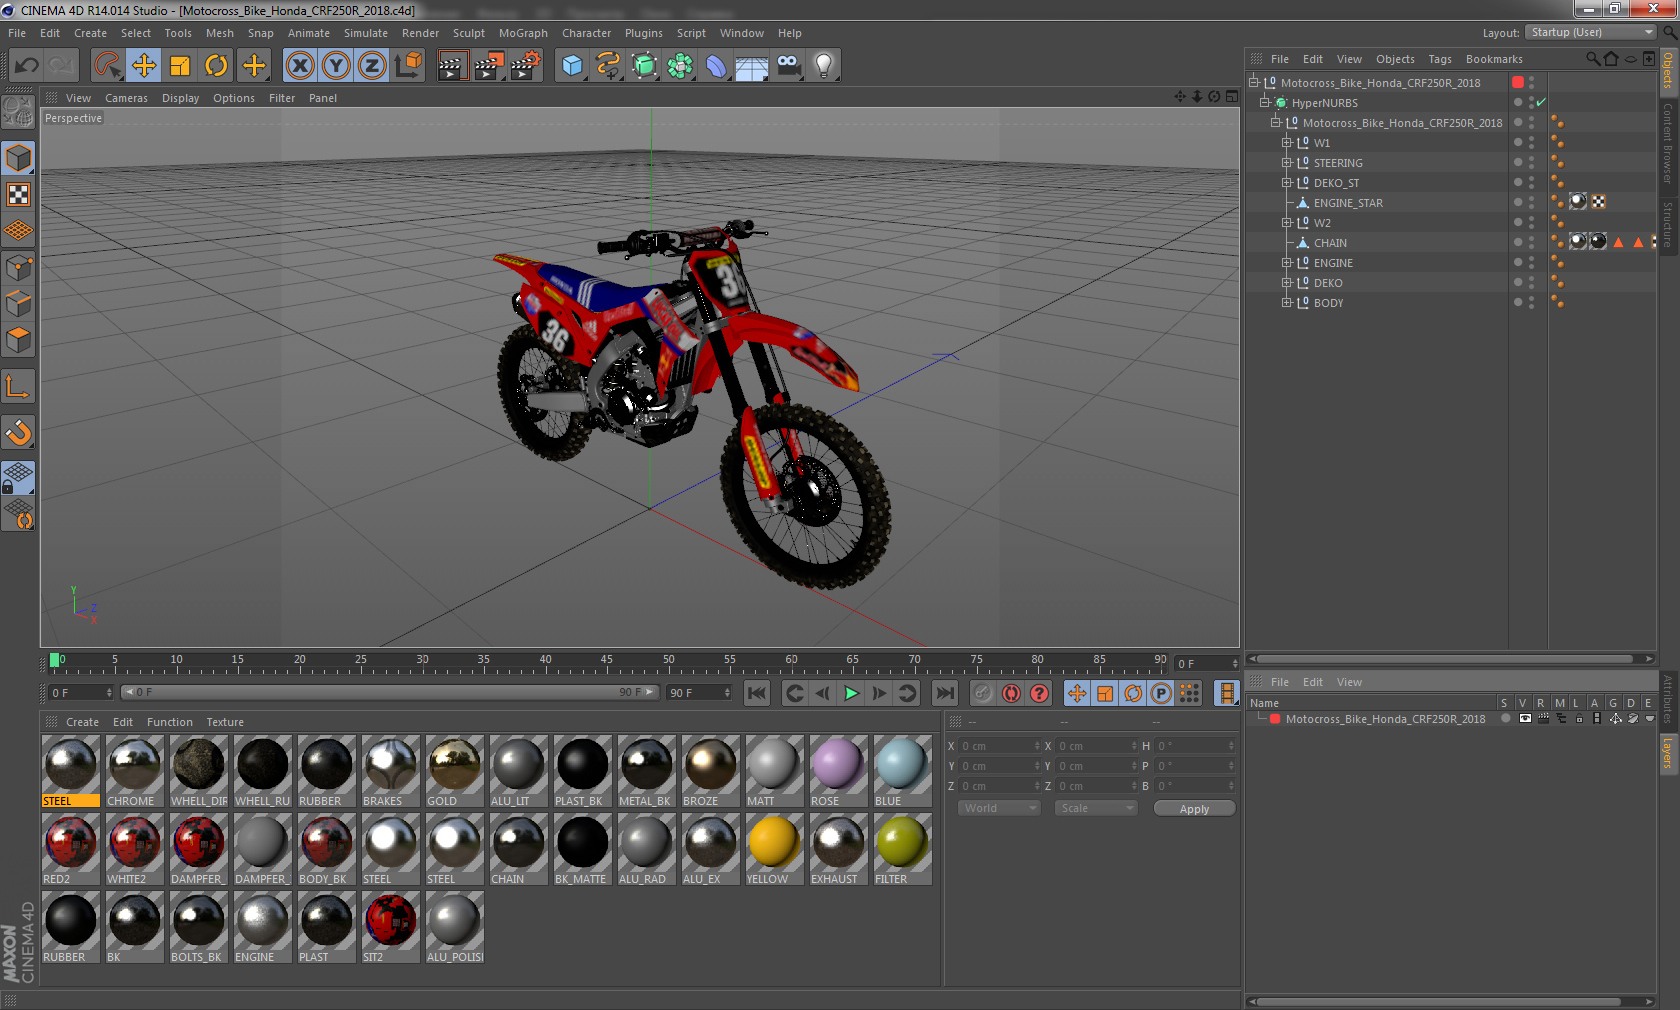
Task: Open the viewport Cameras menu
Action: pyautogui.click(x=126, y=98)
